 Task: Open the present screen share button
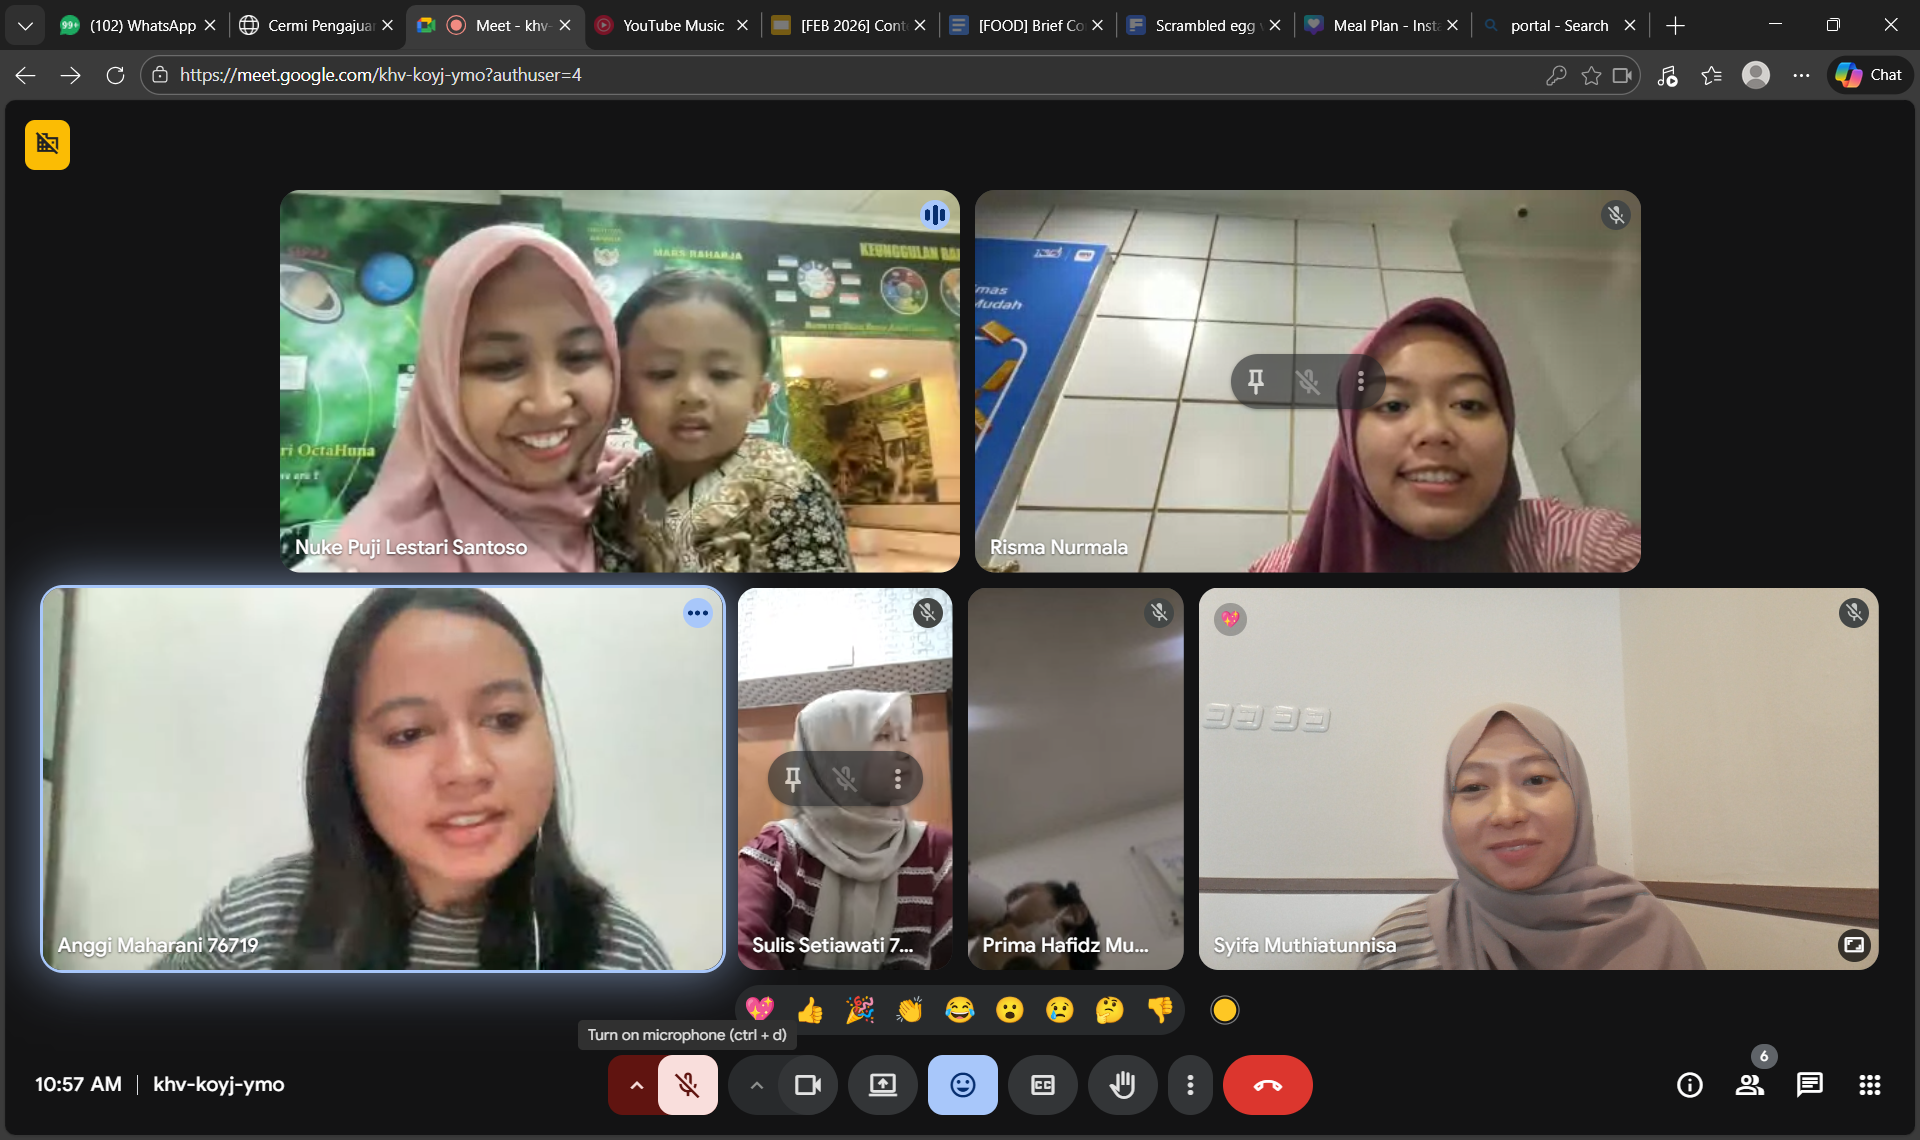tap(882, 1085)
